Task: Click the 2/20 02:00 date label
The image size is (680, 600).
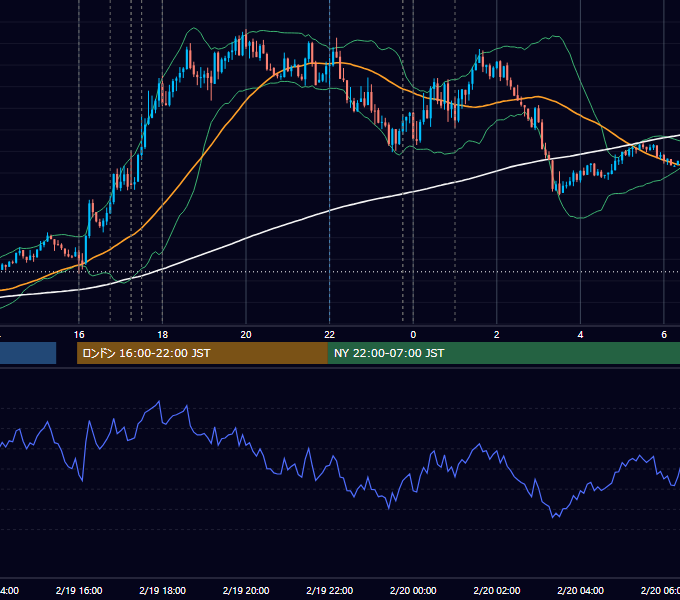Action: [x=497, y=590]
